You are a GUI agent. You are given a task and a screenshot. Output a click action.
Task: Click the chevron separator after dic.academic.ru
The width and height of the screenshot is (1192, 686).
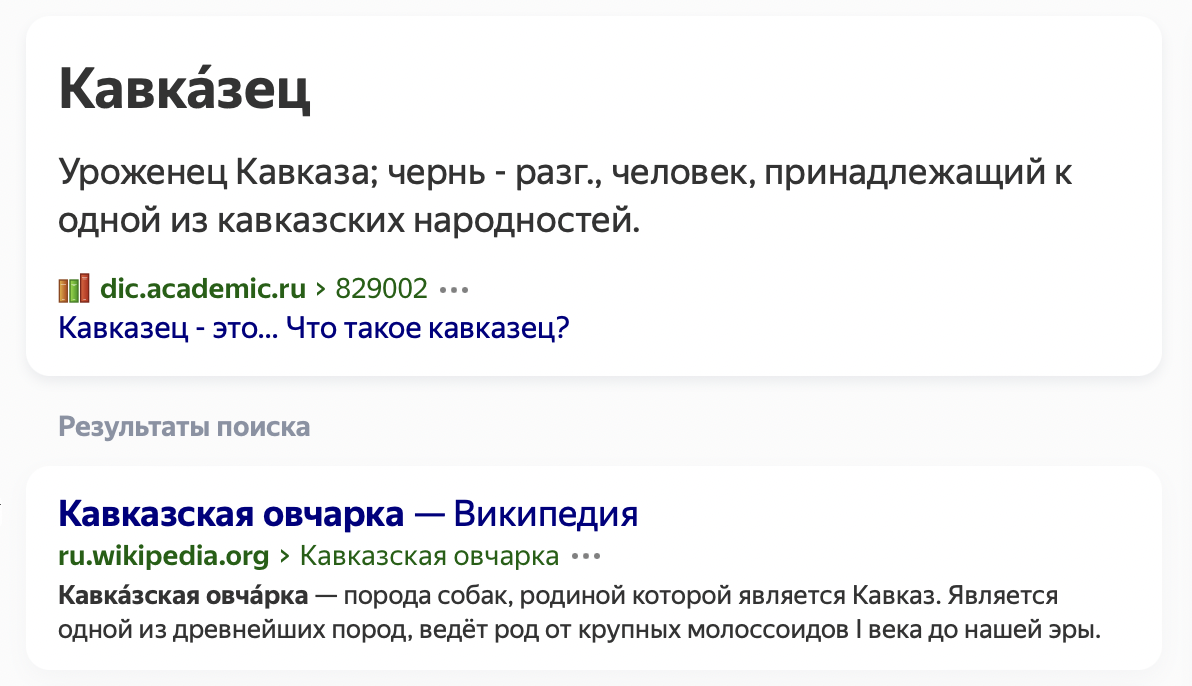tap(321, 290)
